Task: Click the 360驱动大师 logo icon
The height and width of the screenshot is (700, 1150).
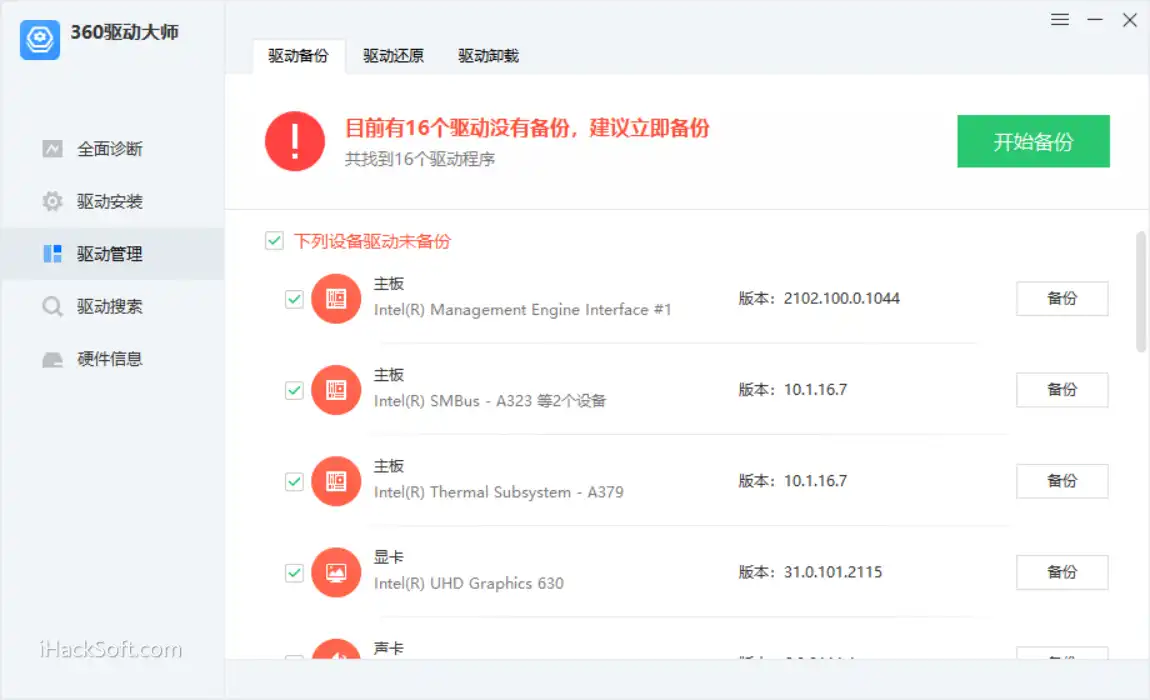Action: tap(40, 40)
